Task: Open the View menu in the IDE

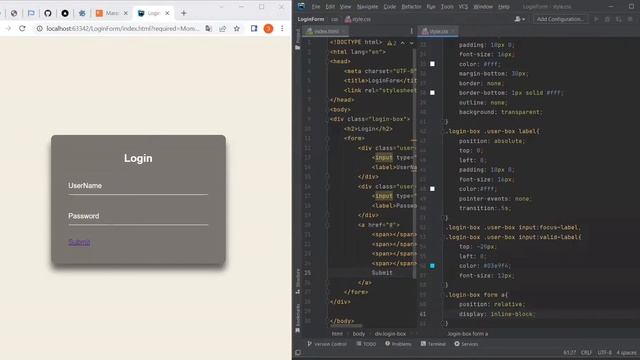Action: click(x=345, y=7)
